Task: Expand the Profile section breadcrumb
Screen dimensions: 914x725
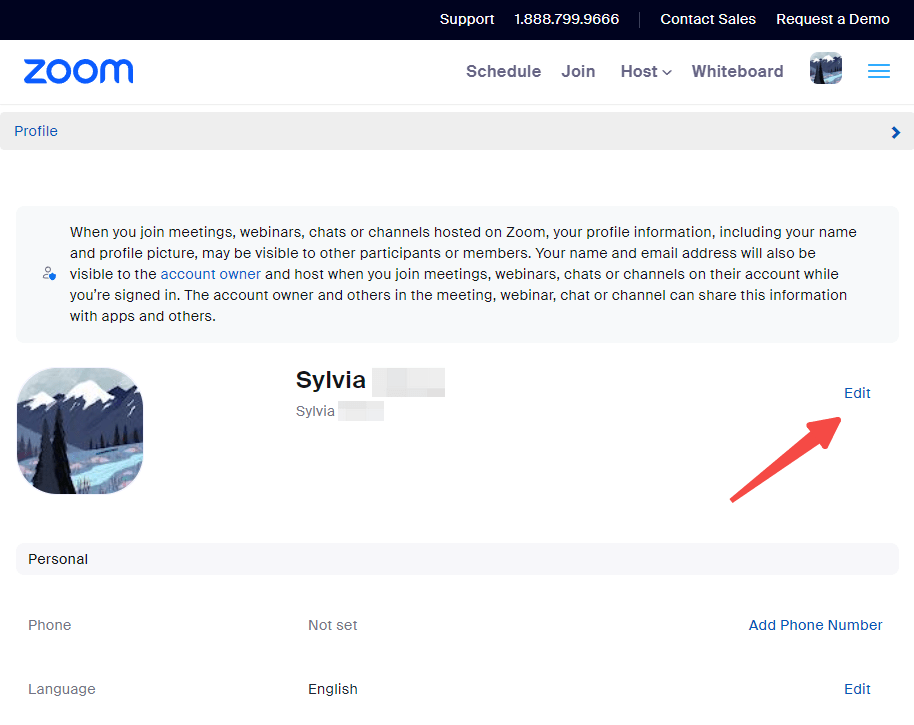Action: point(36,131)
